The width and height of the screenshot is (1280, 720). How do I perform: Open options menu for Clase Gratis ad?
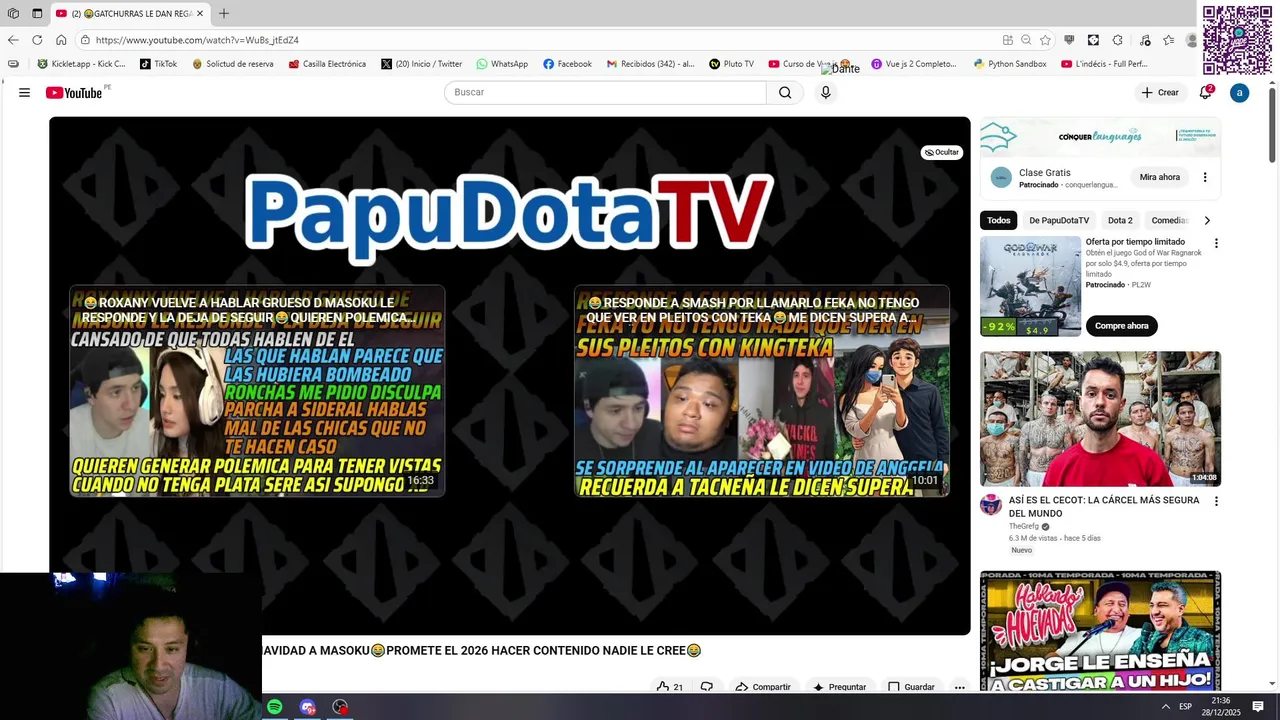[1205, 177]
